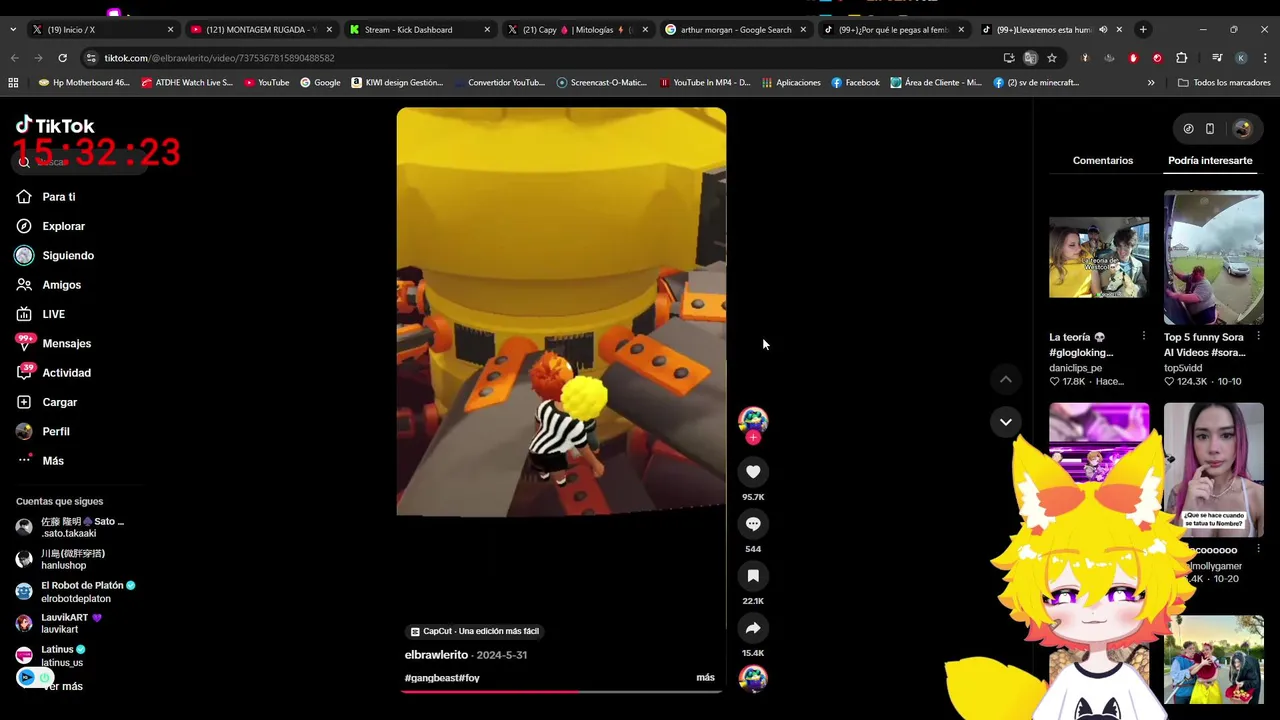Open options for La teoría video
This screenshot has height=720, width=1280.
(x=1143, y=337)
